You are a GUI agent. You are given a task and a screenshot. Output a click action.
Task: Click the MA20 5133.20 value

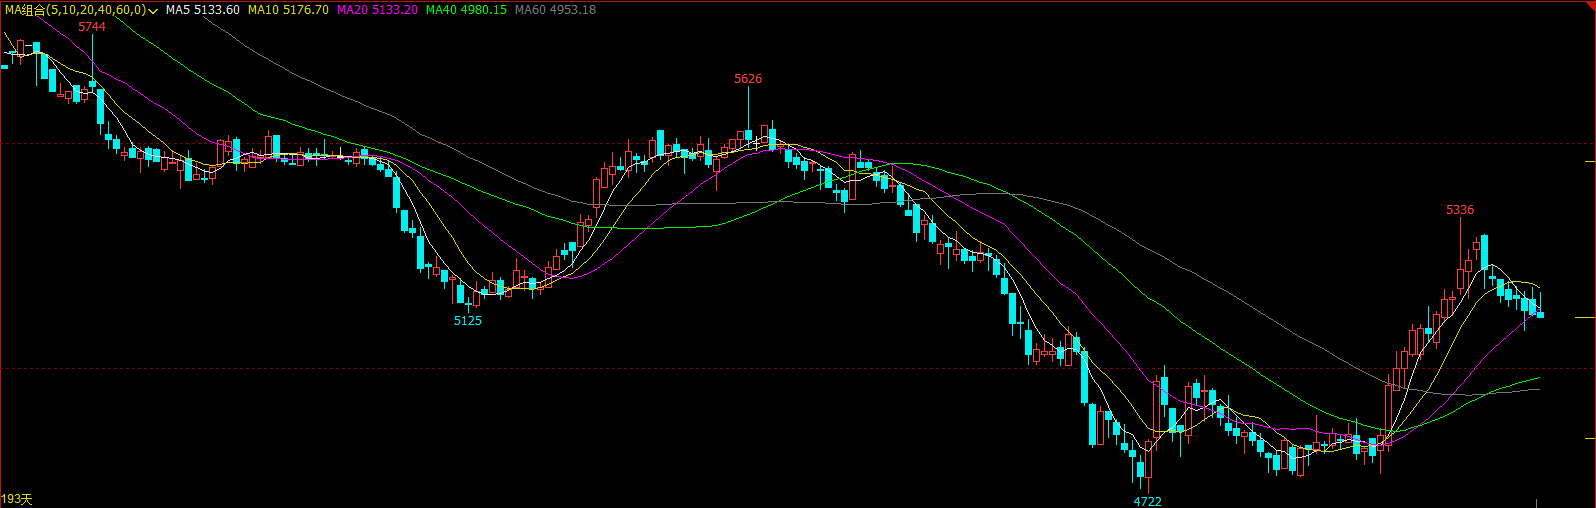click(377, 10)
